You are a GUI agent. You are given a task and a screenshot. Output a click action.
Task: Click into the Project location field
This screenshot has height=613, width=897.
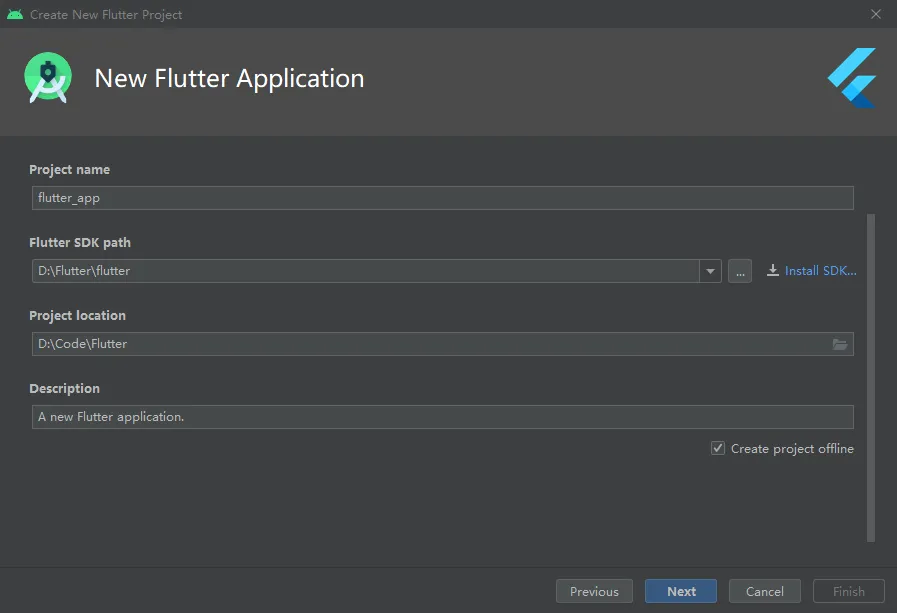tap(430, 344)
